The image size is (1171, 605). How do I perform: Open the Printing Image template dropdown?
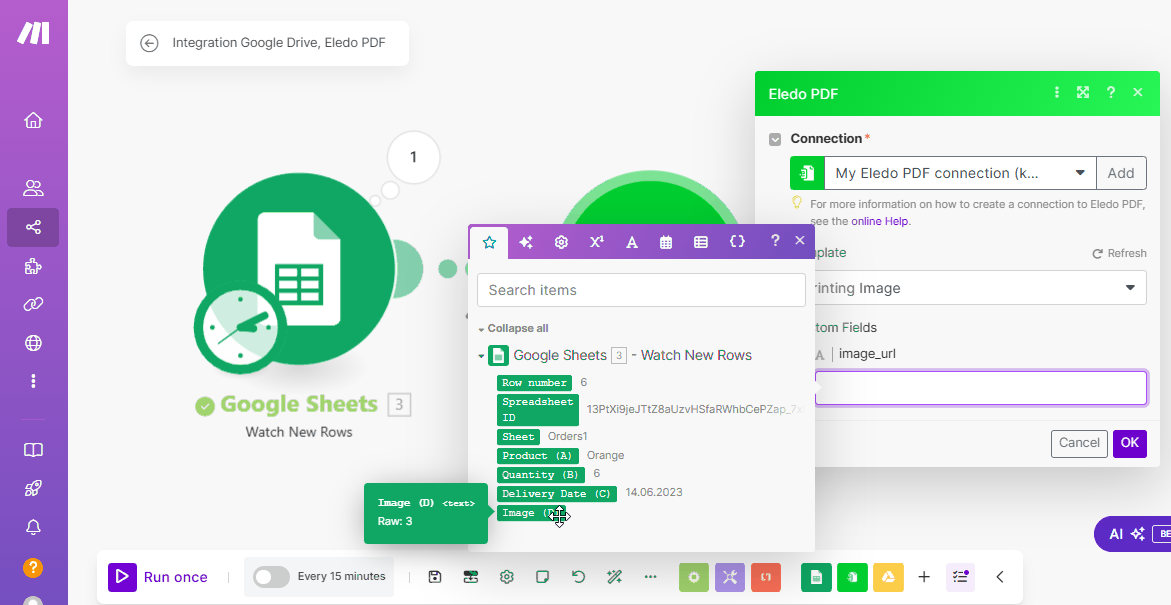(x=980, y=288)
